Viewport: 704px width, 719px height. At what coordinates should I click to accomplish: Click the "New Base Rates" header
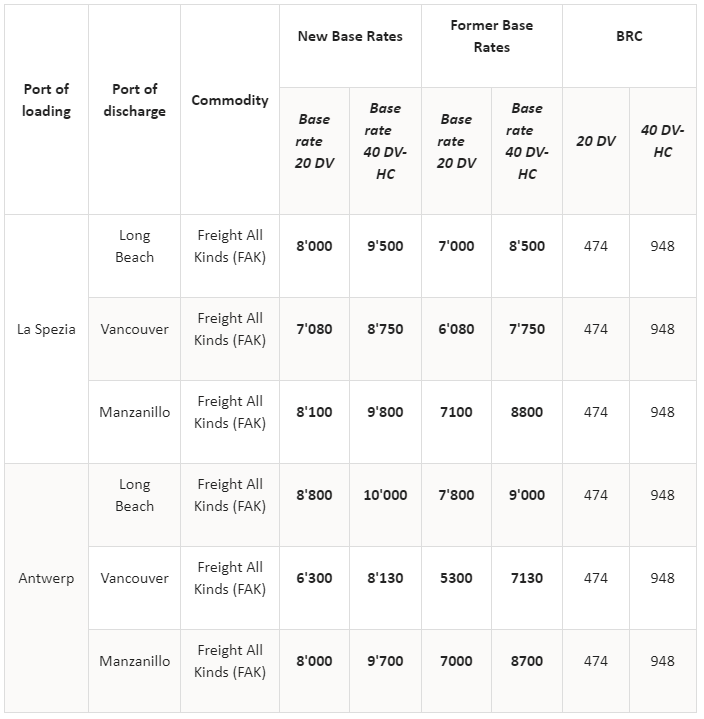tap(350, 36)
